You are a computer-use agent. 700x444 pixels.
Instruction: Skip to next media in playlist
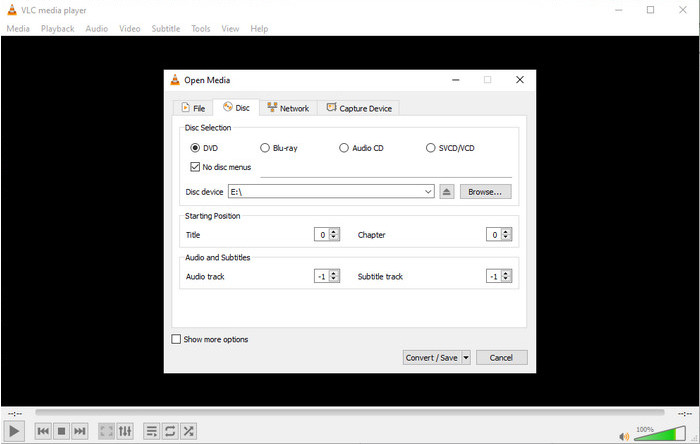(80, 431)
